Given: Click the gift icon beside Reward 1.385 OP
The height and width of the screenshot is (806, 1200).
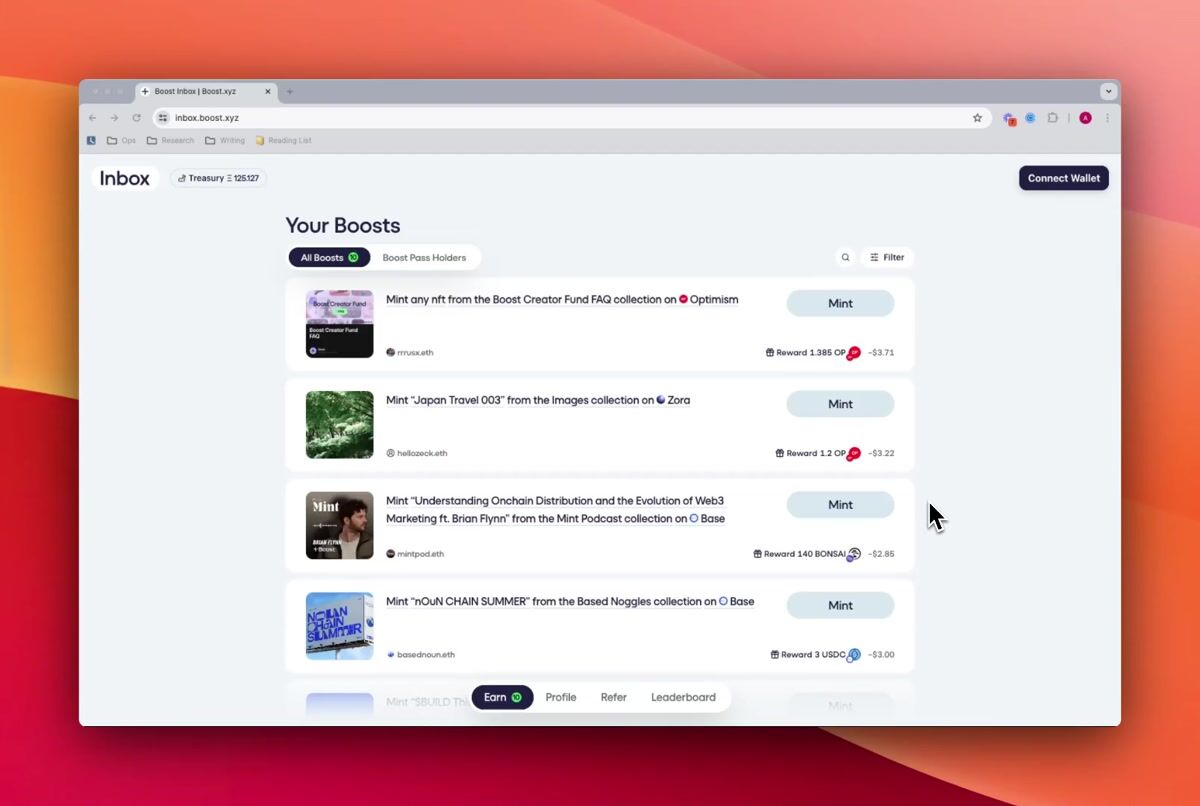Looking at the screenshot, I should pos(770,353).
